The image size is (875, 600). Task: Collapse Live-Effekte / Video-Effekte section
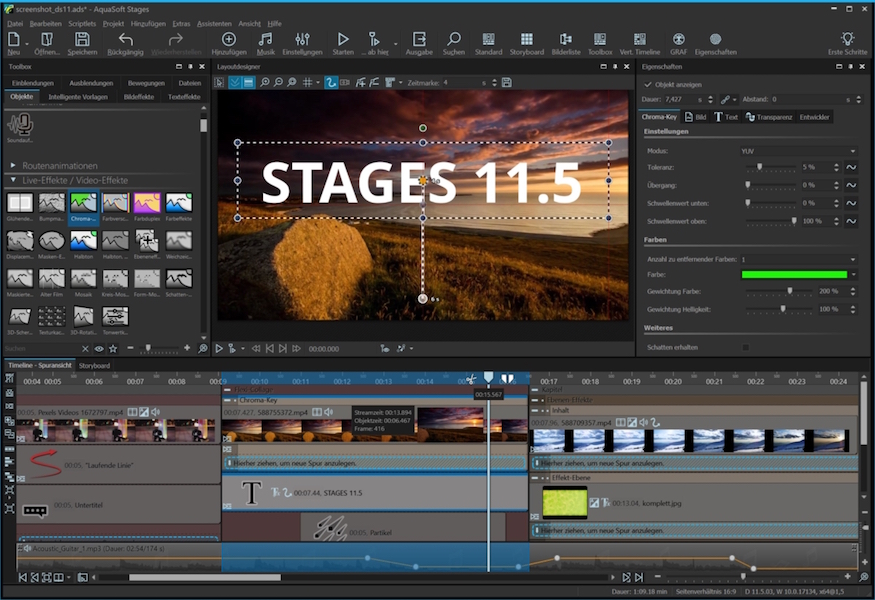point(13,180)
